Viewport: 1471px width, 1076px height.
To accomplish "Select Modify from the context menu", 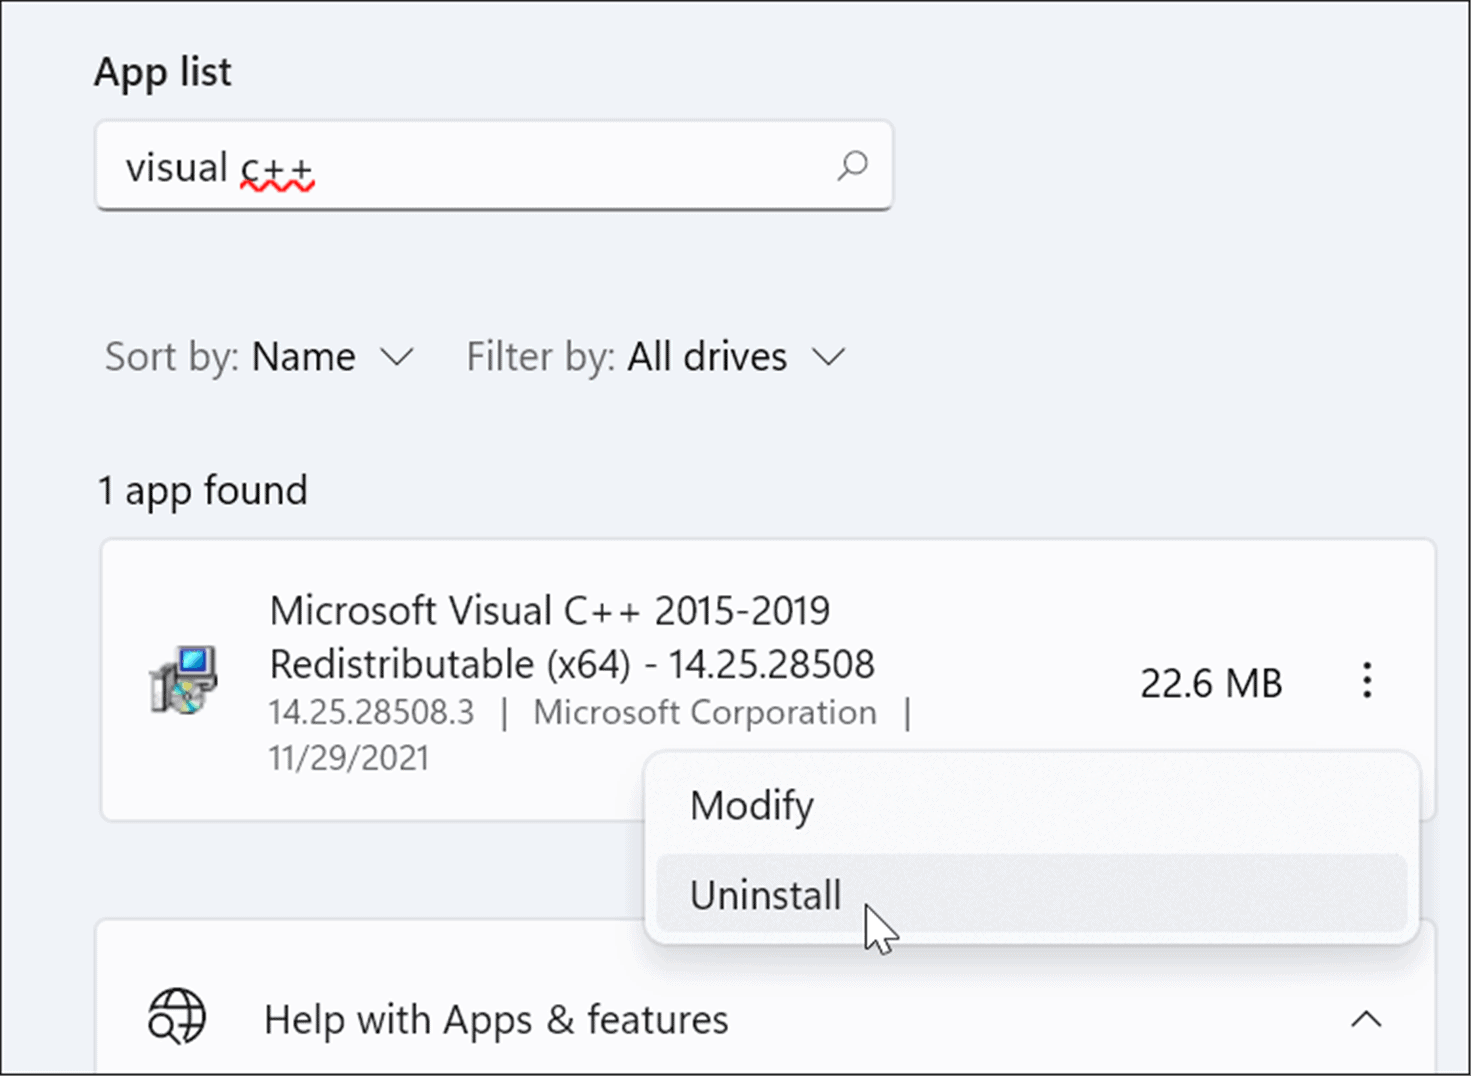I will (752, 805).
